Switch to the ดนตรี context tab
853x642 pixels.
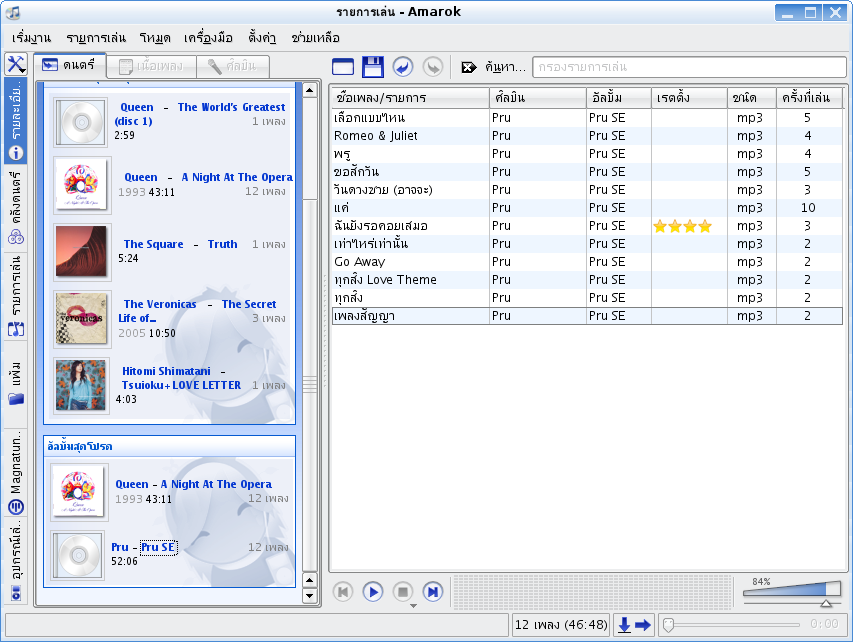pos(69,65)
